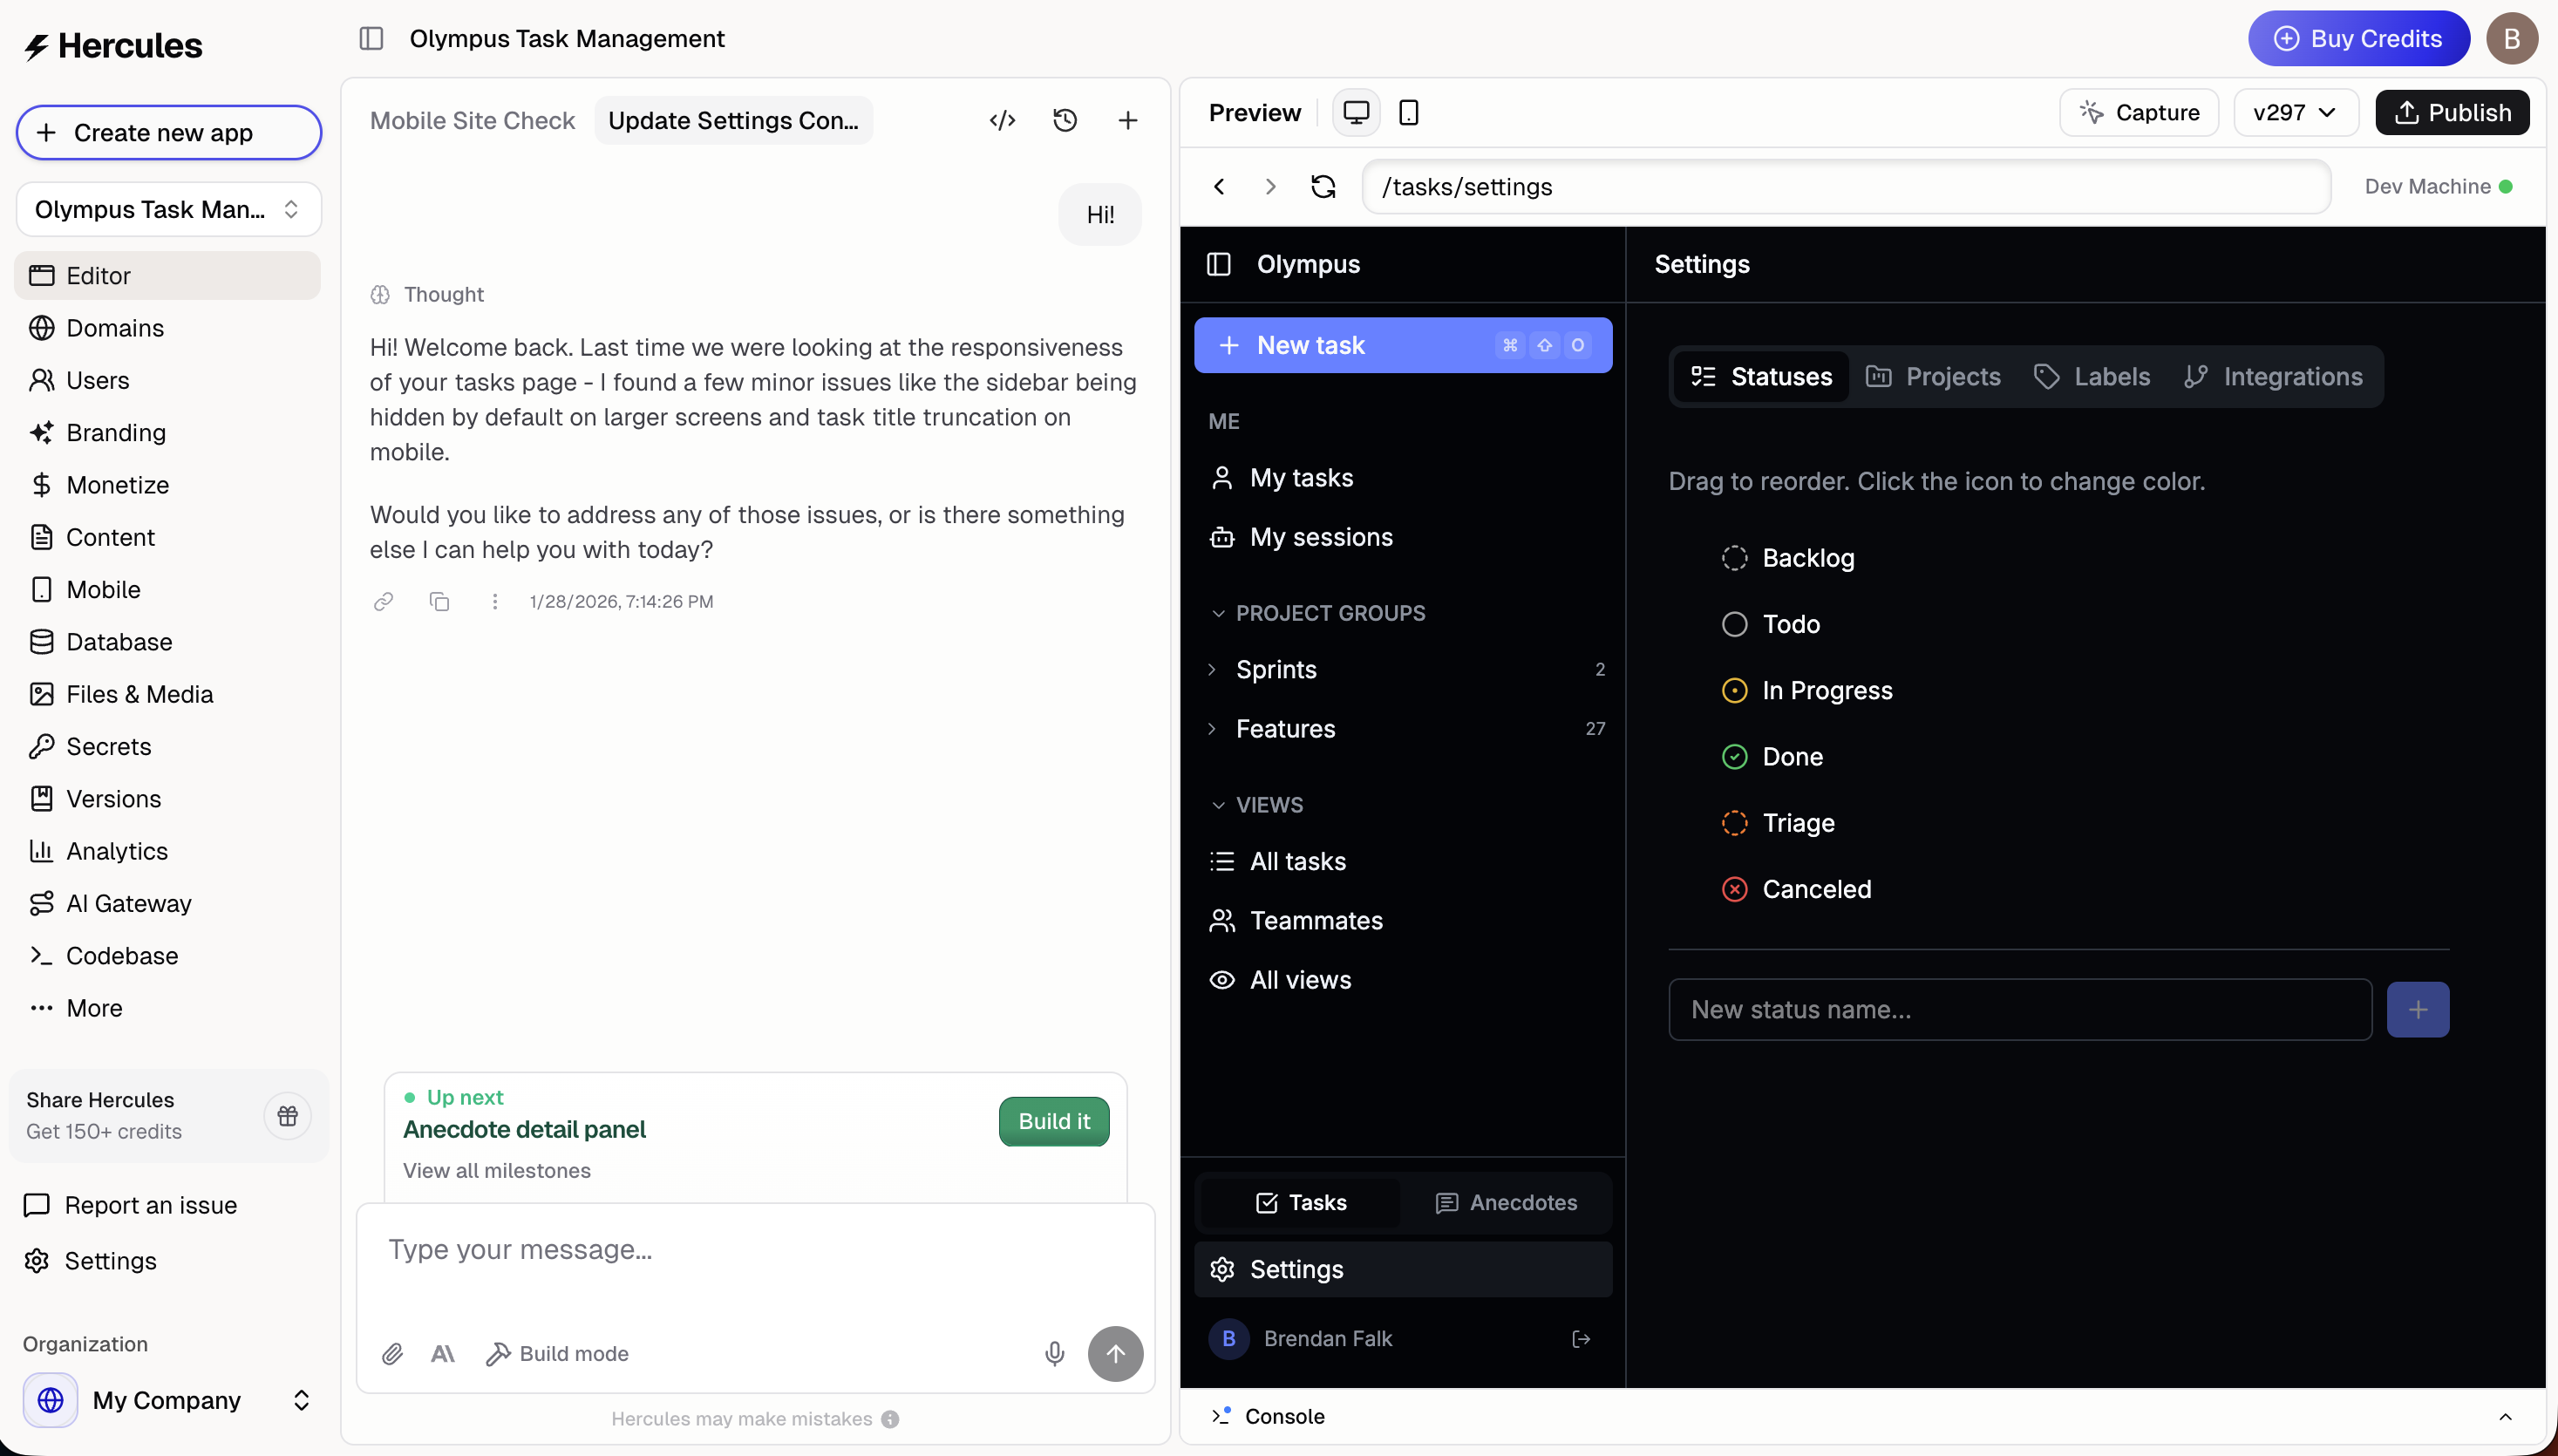This screenshot has width=2558, height=1456.
Task: Open the v297 version dropdown
Action: click(2295, 112)
